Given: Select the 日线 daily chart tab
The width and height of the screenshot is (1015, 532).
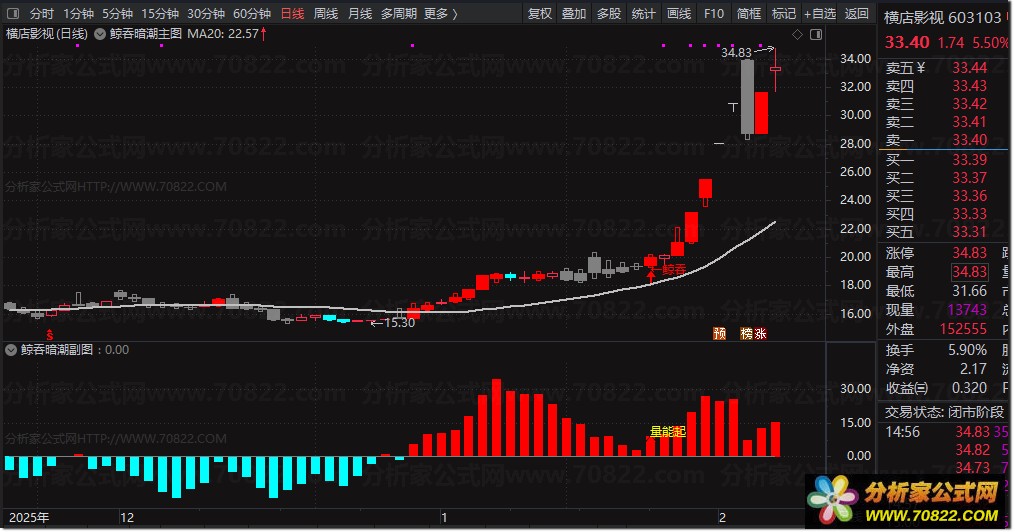Looking at the screenshot, I should pyautogui.click(x=293, y=13).
